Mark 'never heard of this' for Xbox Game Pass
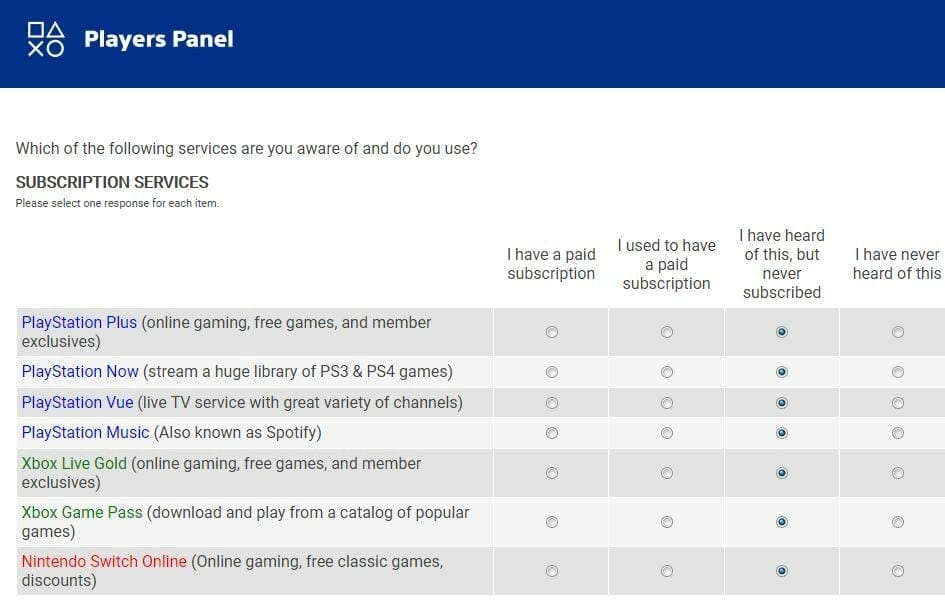Image resolution: width=945 pixels, height=610 pixels. 898,522
